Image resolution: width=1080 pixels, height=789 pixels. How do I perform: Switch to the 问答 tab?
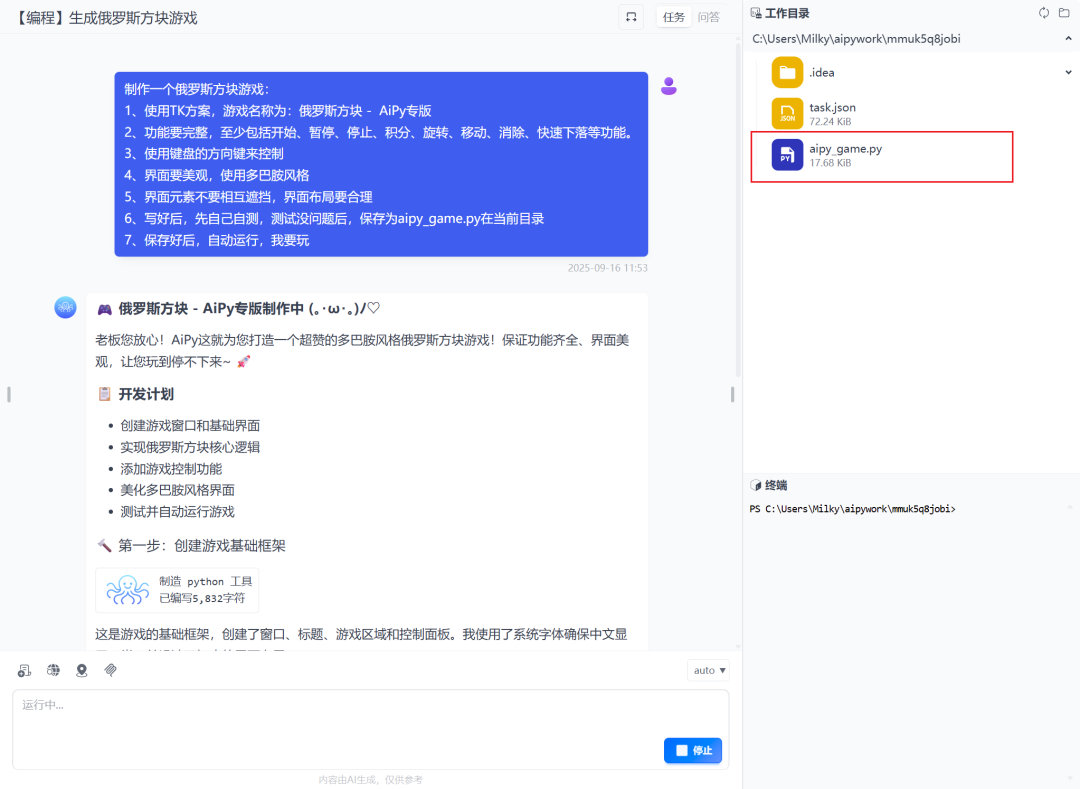pyautogui.click(x=709, y=17)
